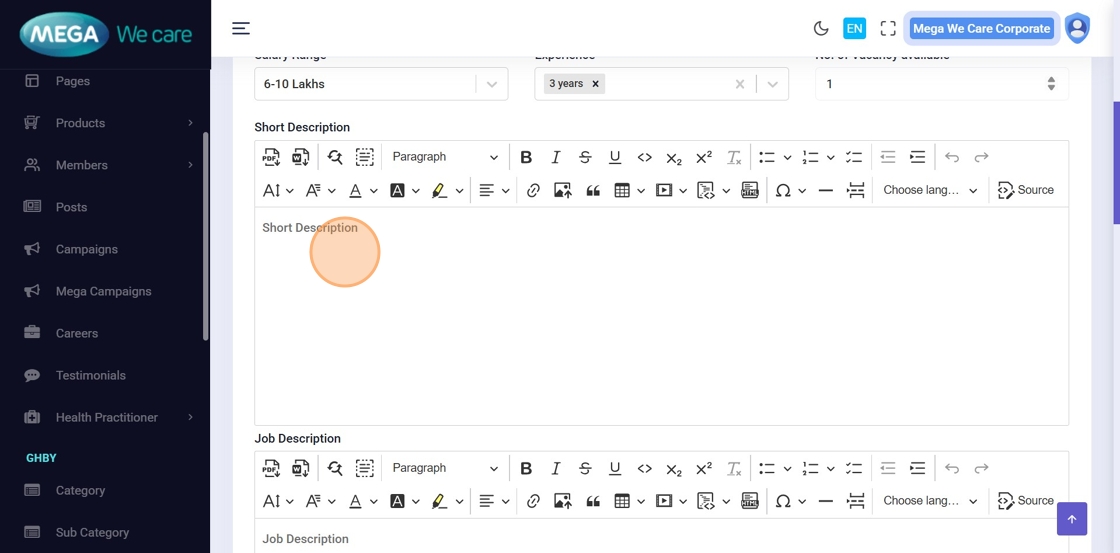
Task: Open Paragraph heading dropdown in Short Description toolbar
Action: coord(444,157)
